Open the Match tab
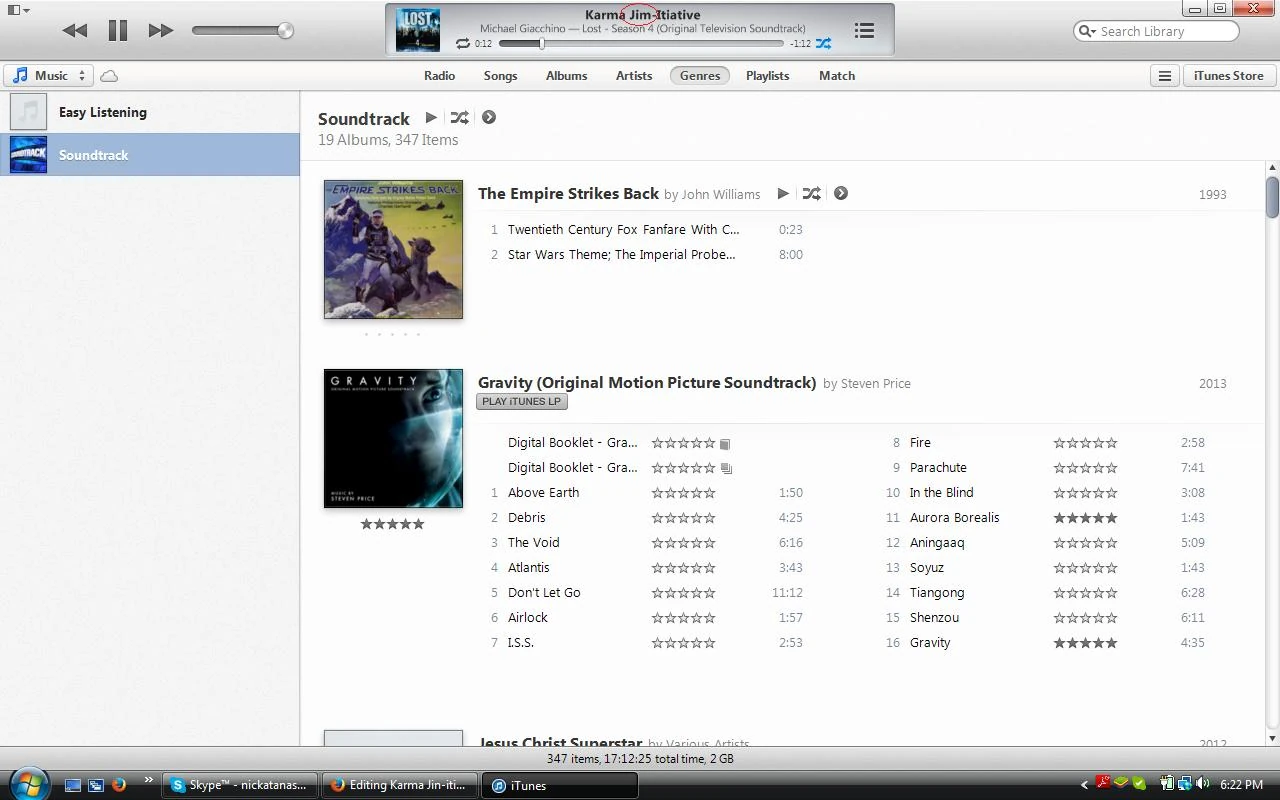1280x800 pixels. (837, 76)
